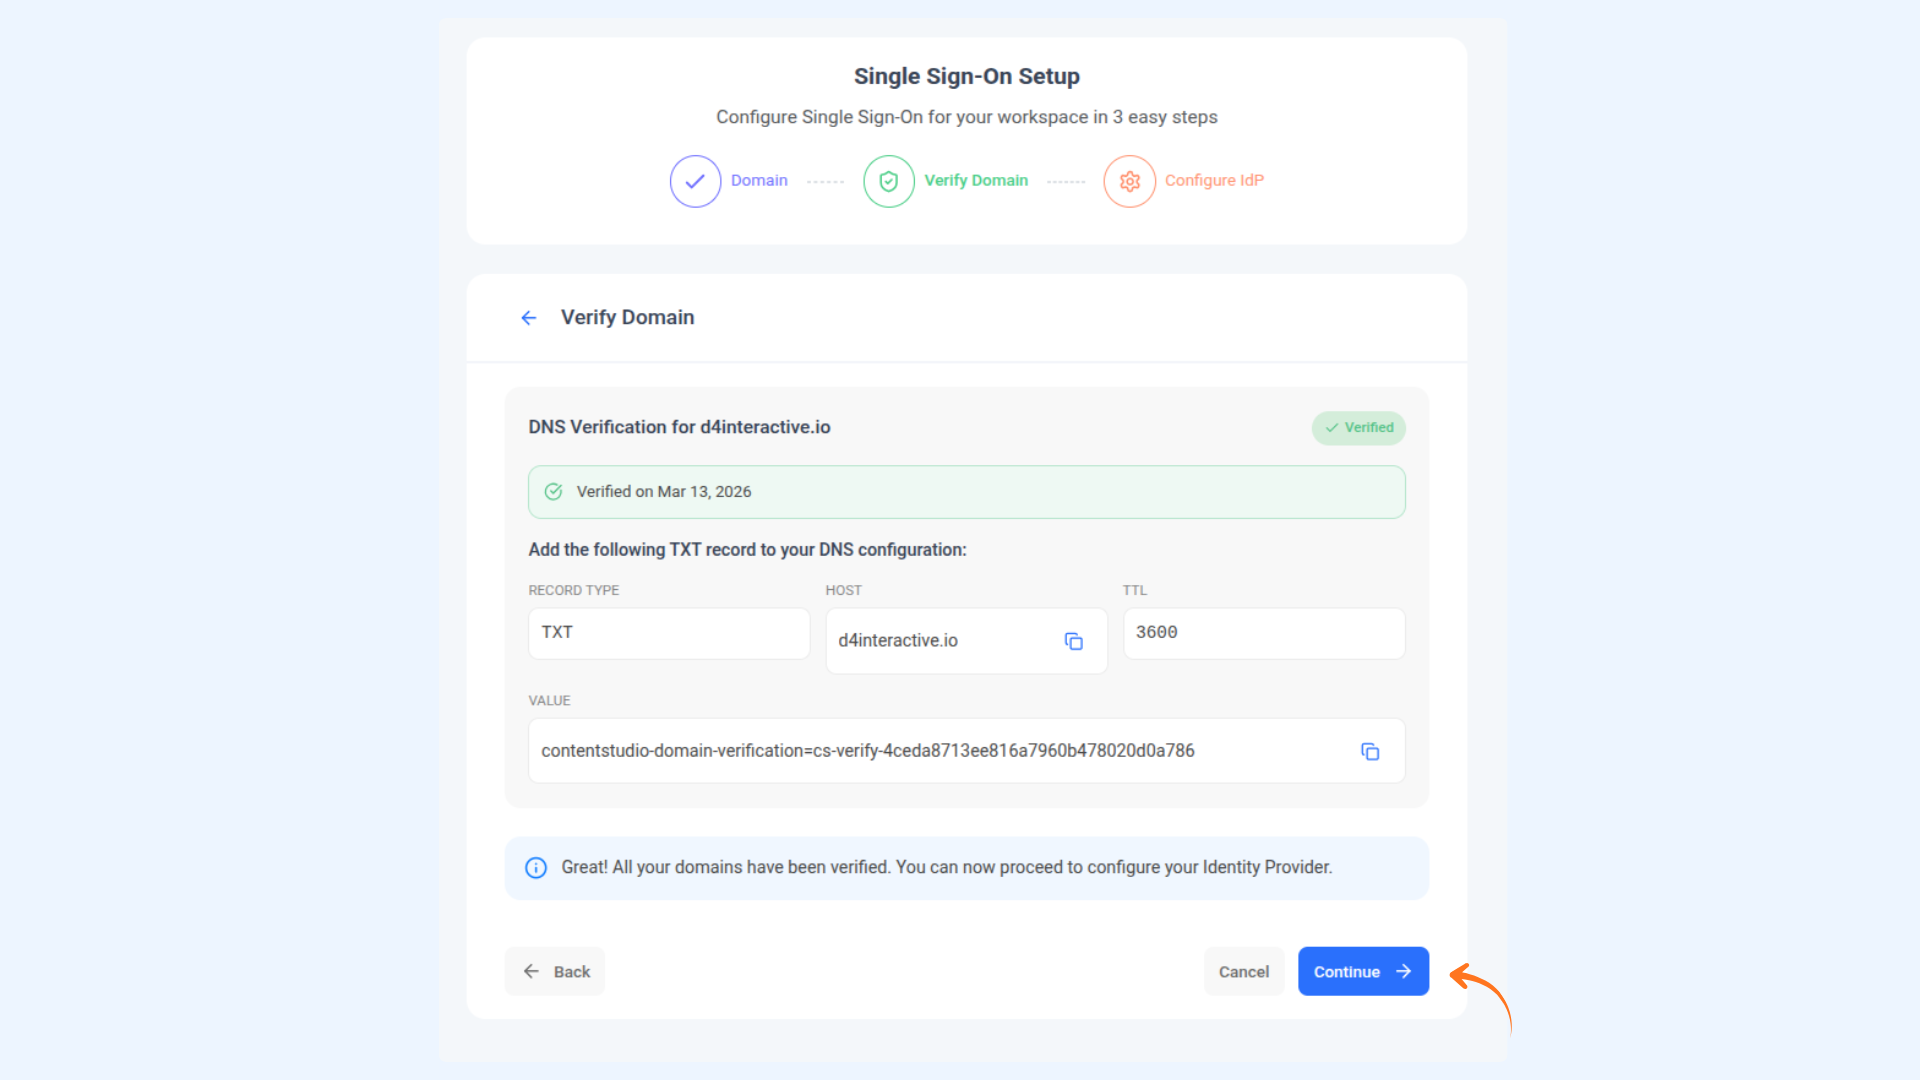This screenshot has width=1920, height=1080.
Task: Click the Configure IdP gear icon
Action: pos(1129,181)
